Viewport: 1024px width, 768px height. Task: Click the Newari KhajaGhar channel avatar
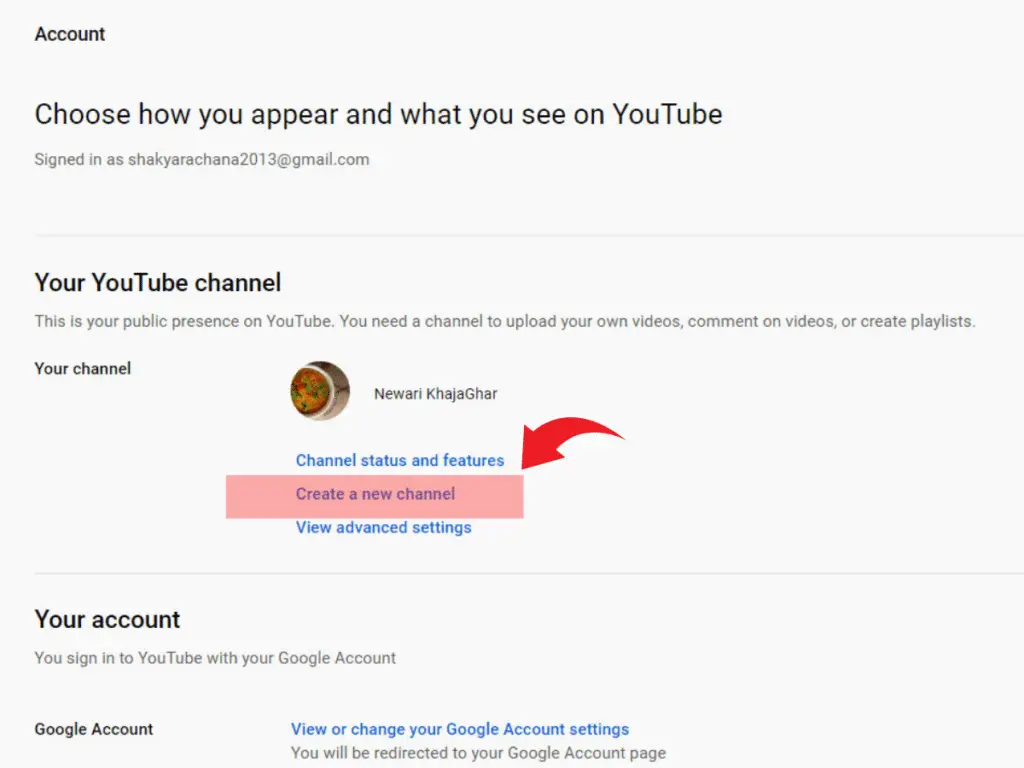pos(320,391)
